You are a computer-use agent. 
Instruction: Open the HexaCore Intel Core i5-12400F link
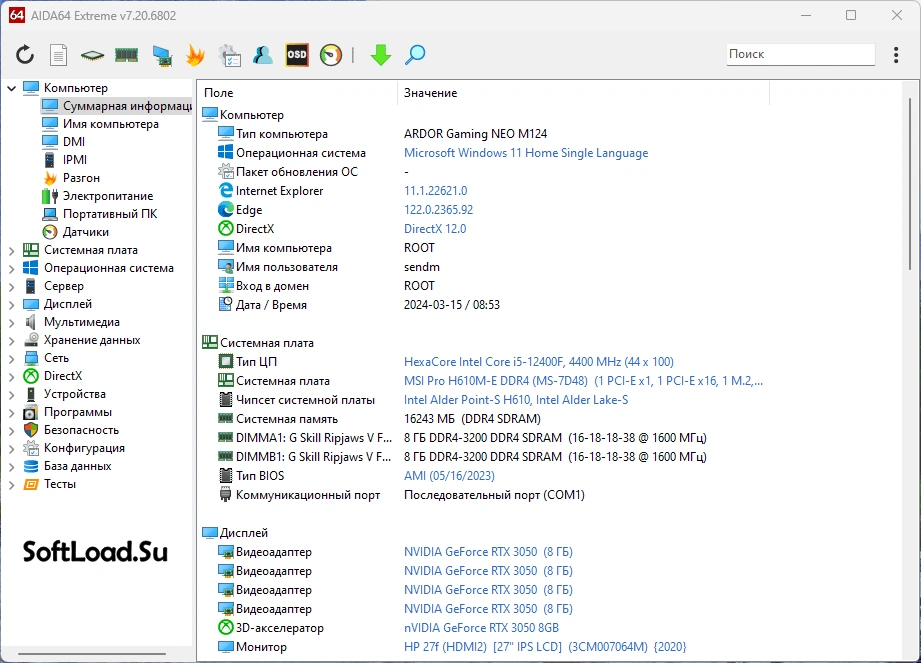coord(539,362)
